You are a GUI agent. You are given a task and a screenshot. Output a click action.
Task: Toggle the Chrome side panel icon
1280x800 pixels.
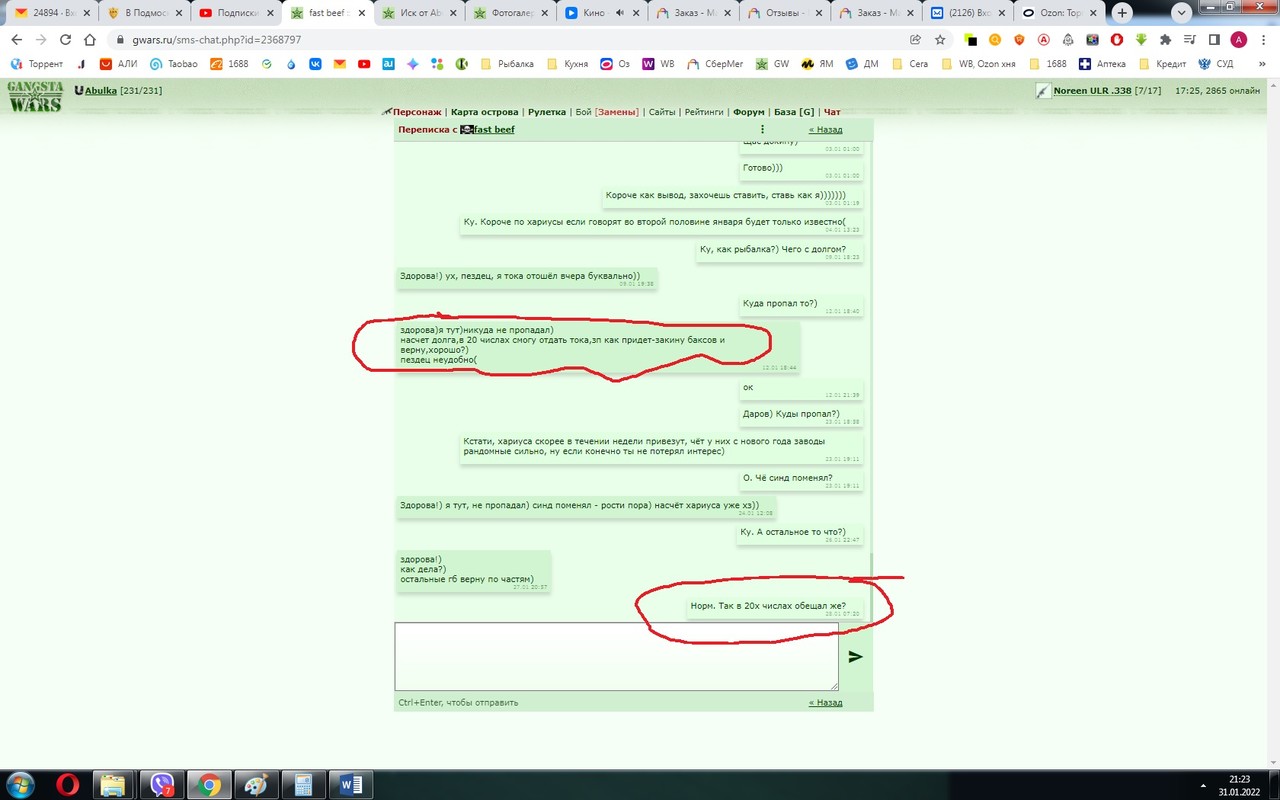1214,40
